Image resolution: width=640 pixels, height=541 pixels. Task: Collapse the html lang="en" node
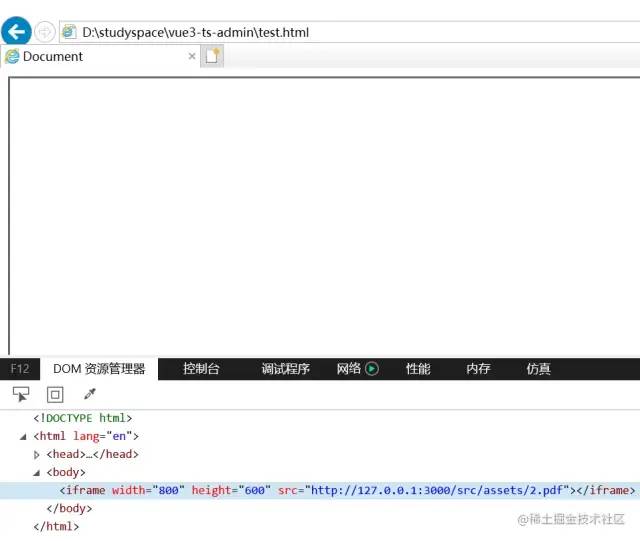point(23,437)
